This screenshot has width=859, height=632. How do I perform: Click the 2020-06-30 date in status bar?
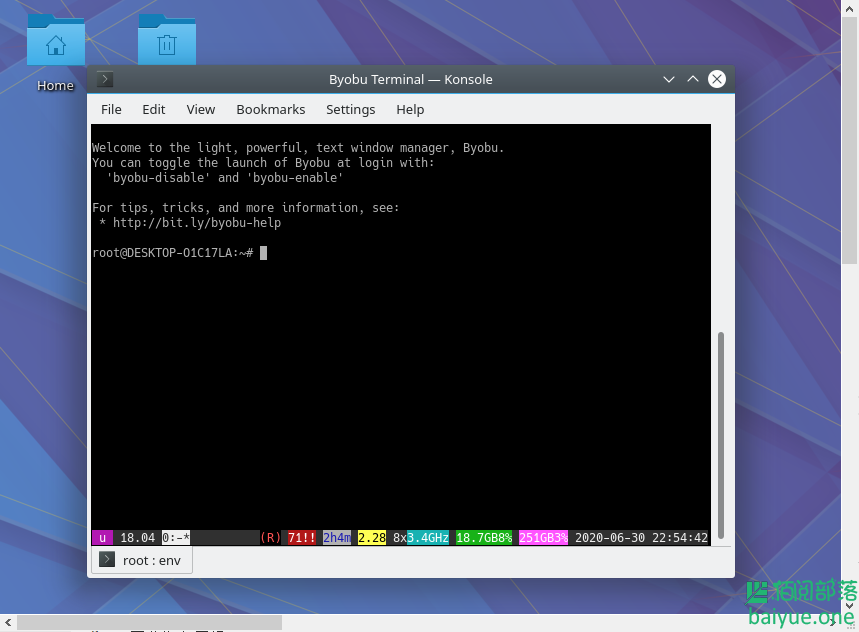[x=610, y=538]
